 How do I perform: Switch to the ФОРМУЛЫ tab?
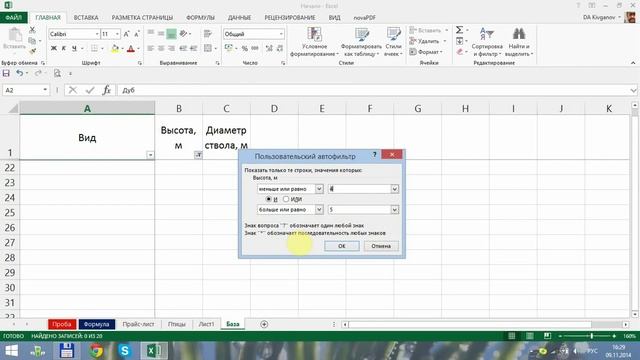[x=200, y=18]
